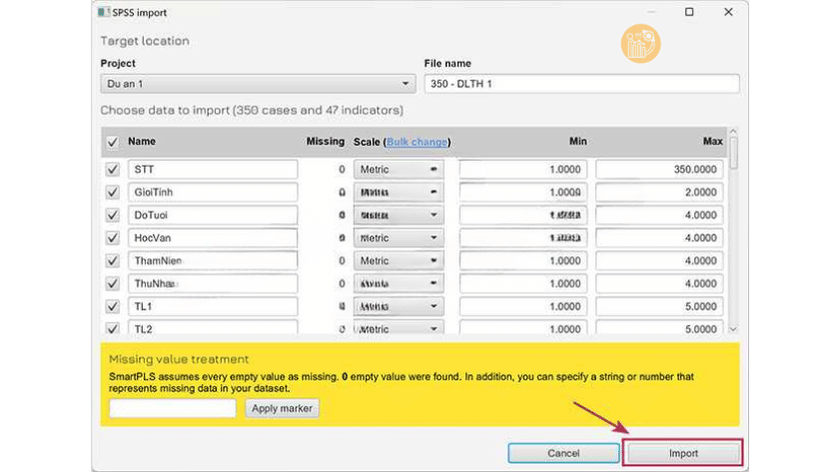Uncheck the STT row checkbox
The image size is (840, 472).
pyautogui.click(x=112, y=169)
